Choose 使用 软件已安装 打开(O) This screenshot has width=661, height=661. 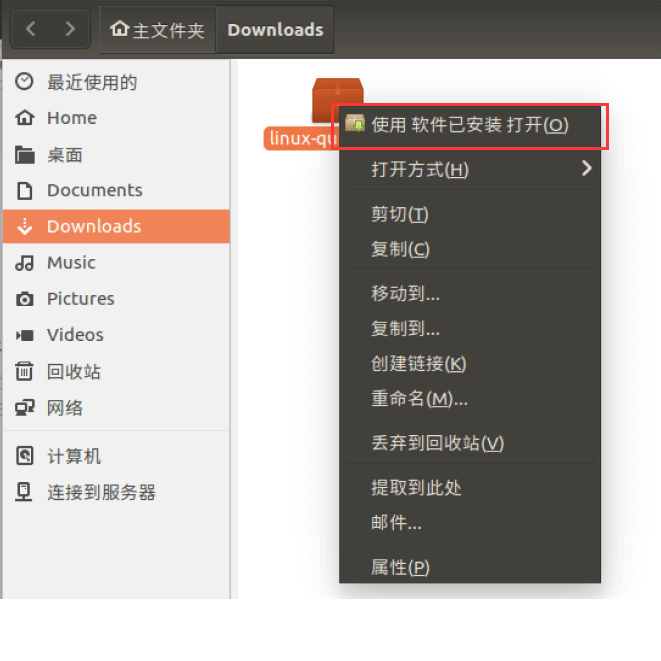pyautogui.click(x=470, y=125)
